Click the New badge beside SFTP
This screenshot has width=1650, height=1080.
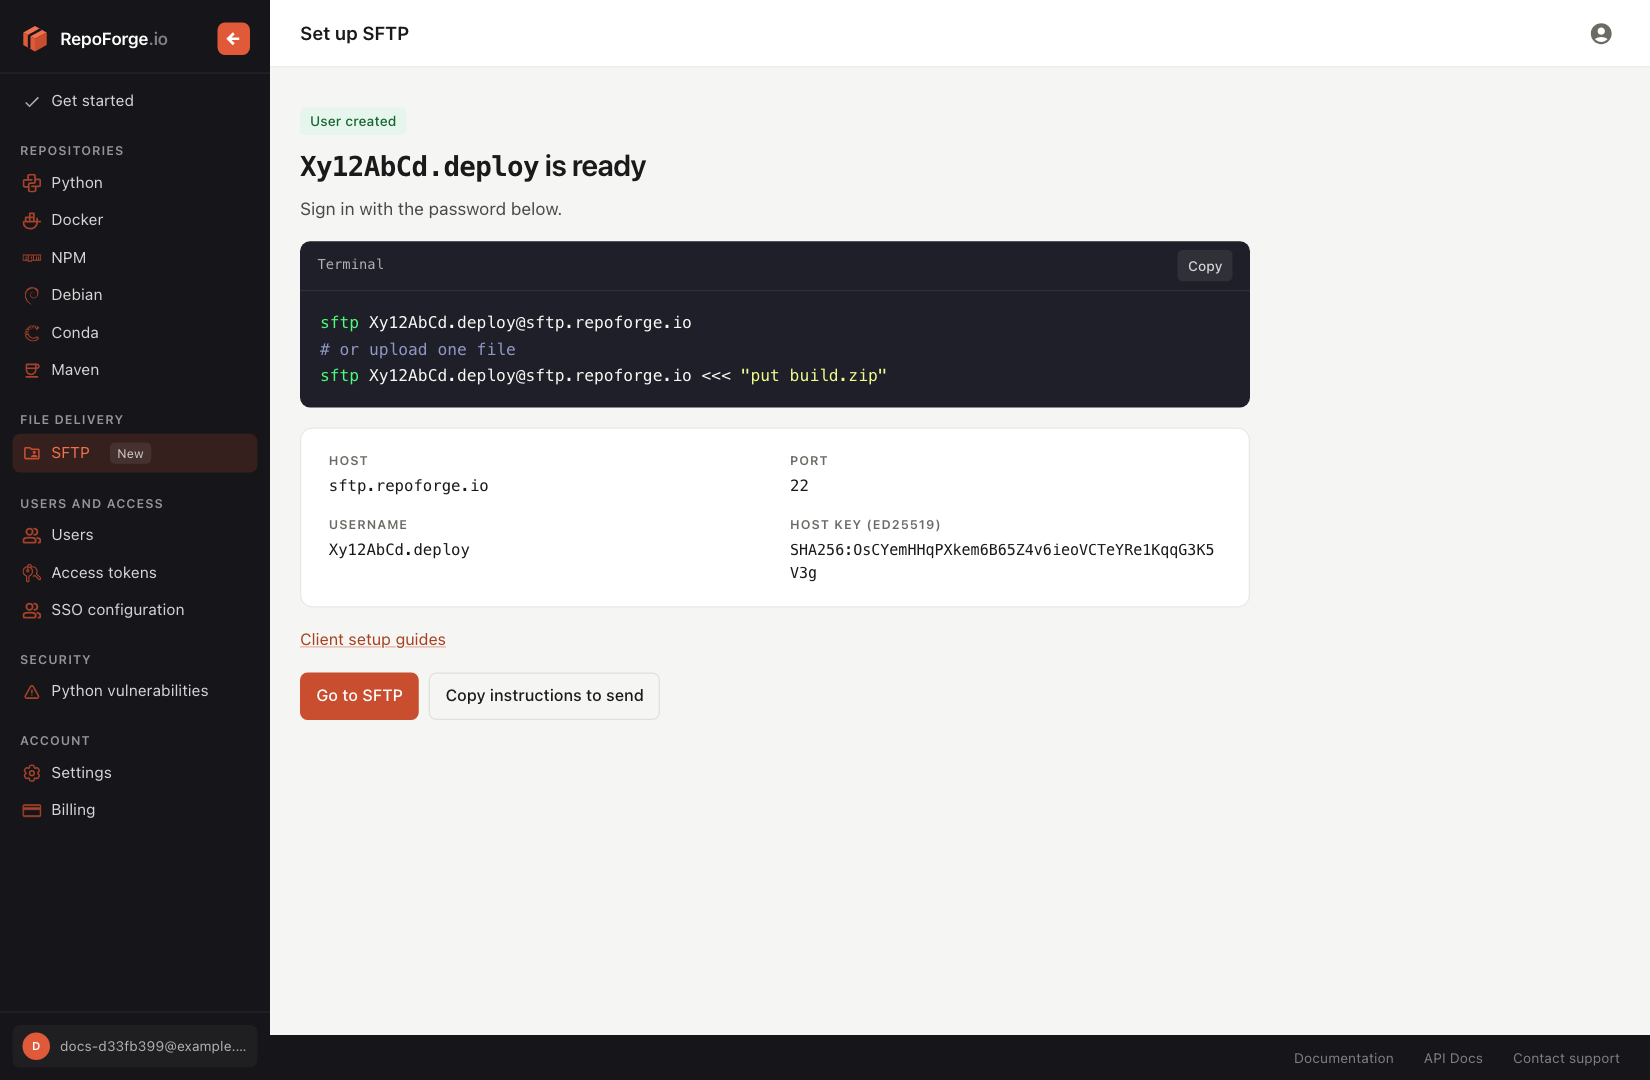point(130,453)
